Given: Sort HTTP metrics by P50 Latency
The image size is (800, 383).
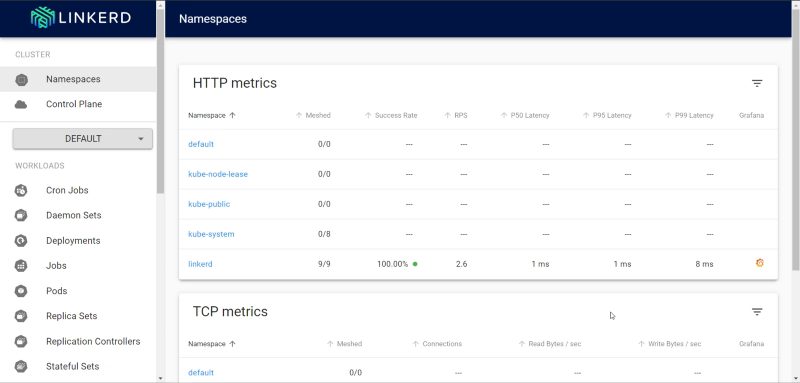Looking at the screenshot, I should pyautogui.click(x=525, y=115).
